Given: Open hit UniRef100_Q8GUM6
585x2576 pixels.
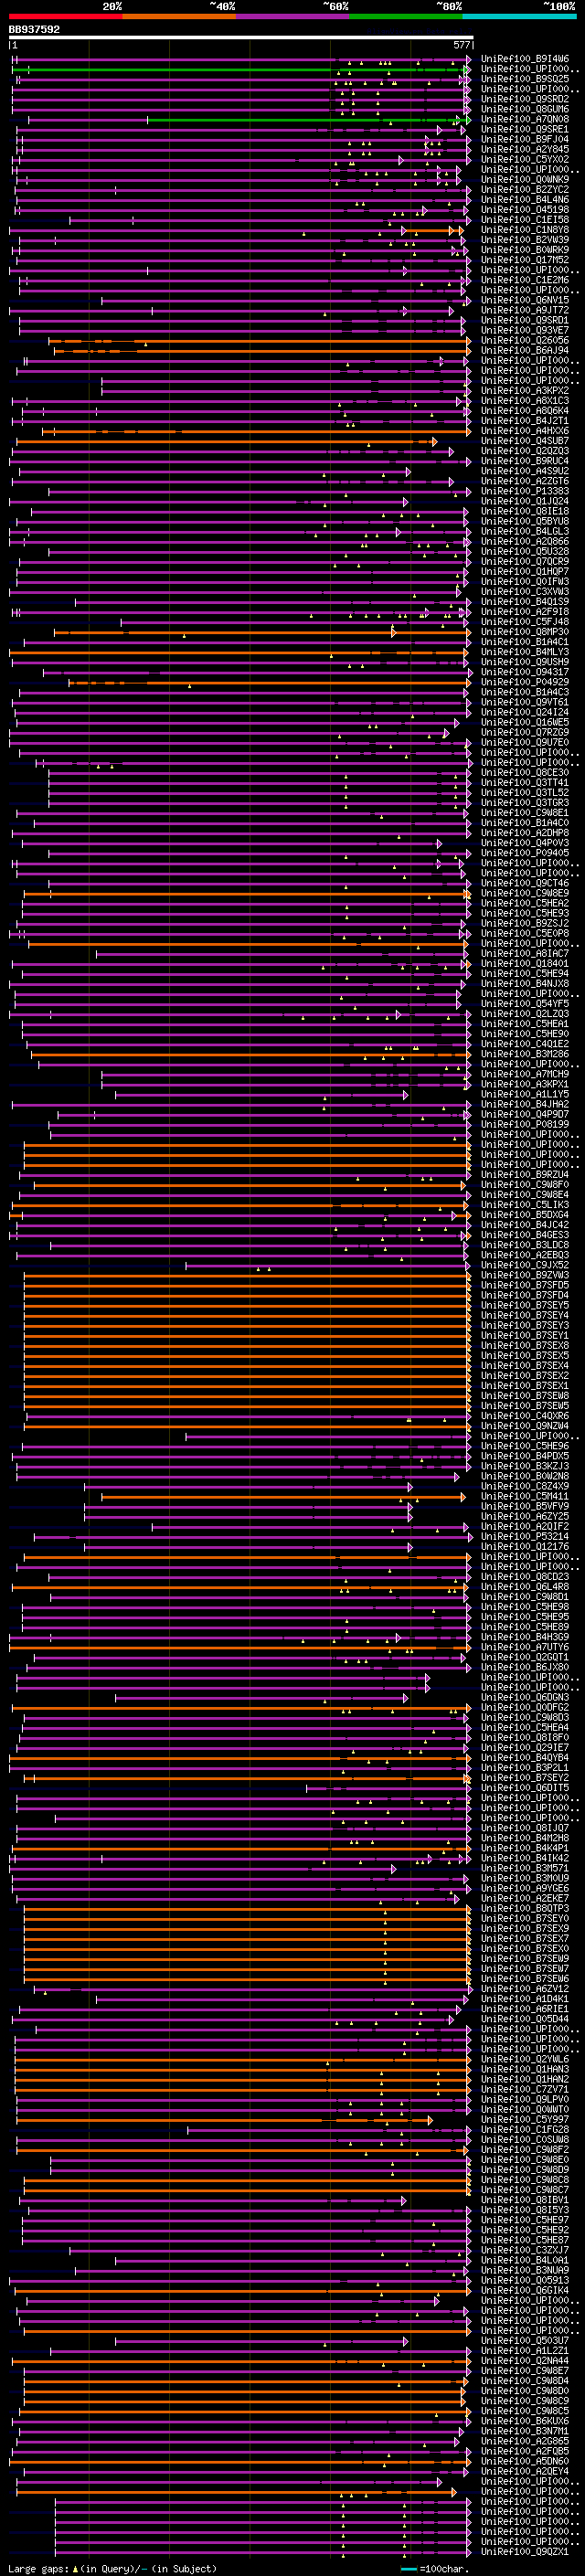Looking at the screenshot, I should pos(525,109).
